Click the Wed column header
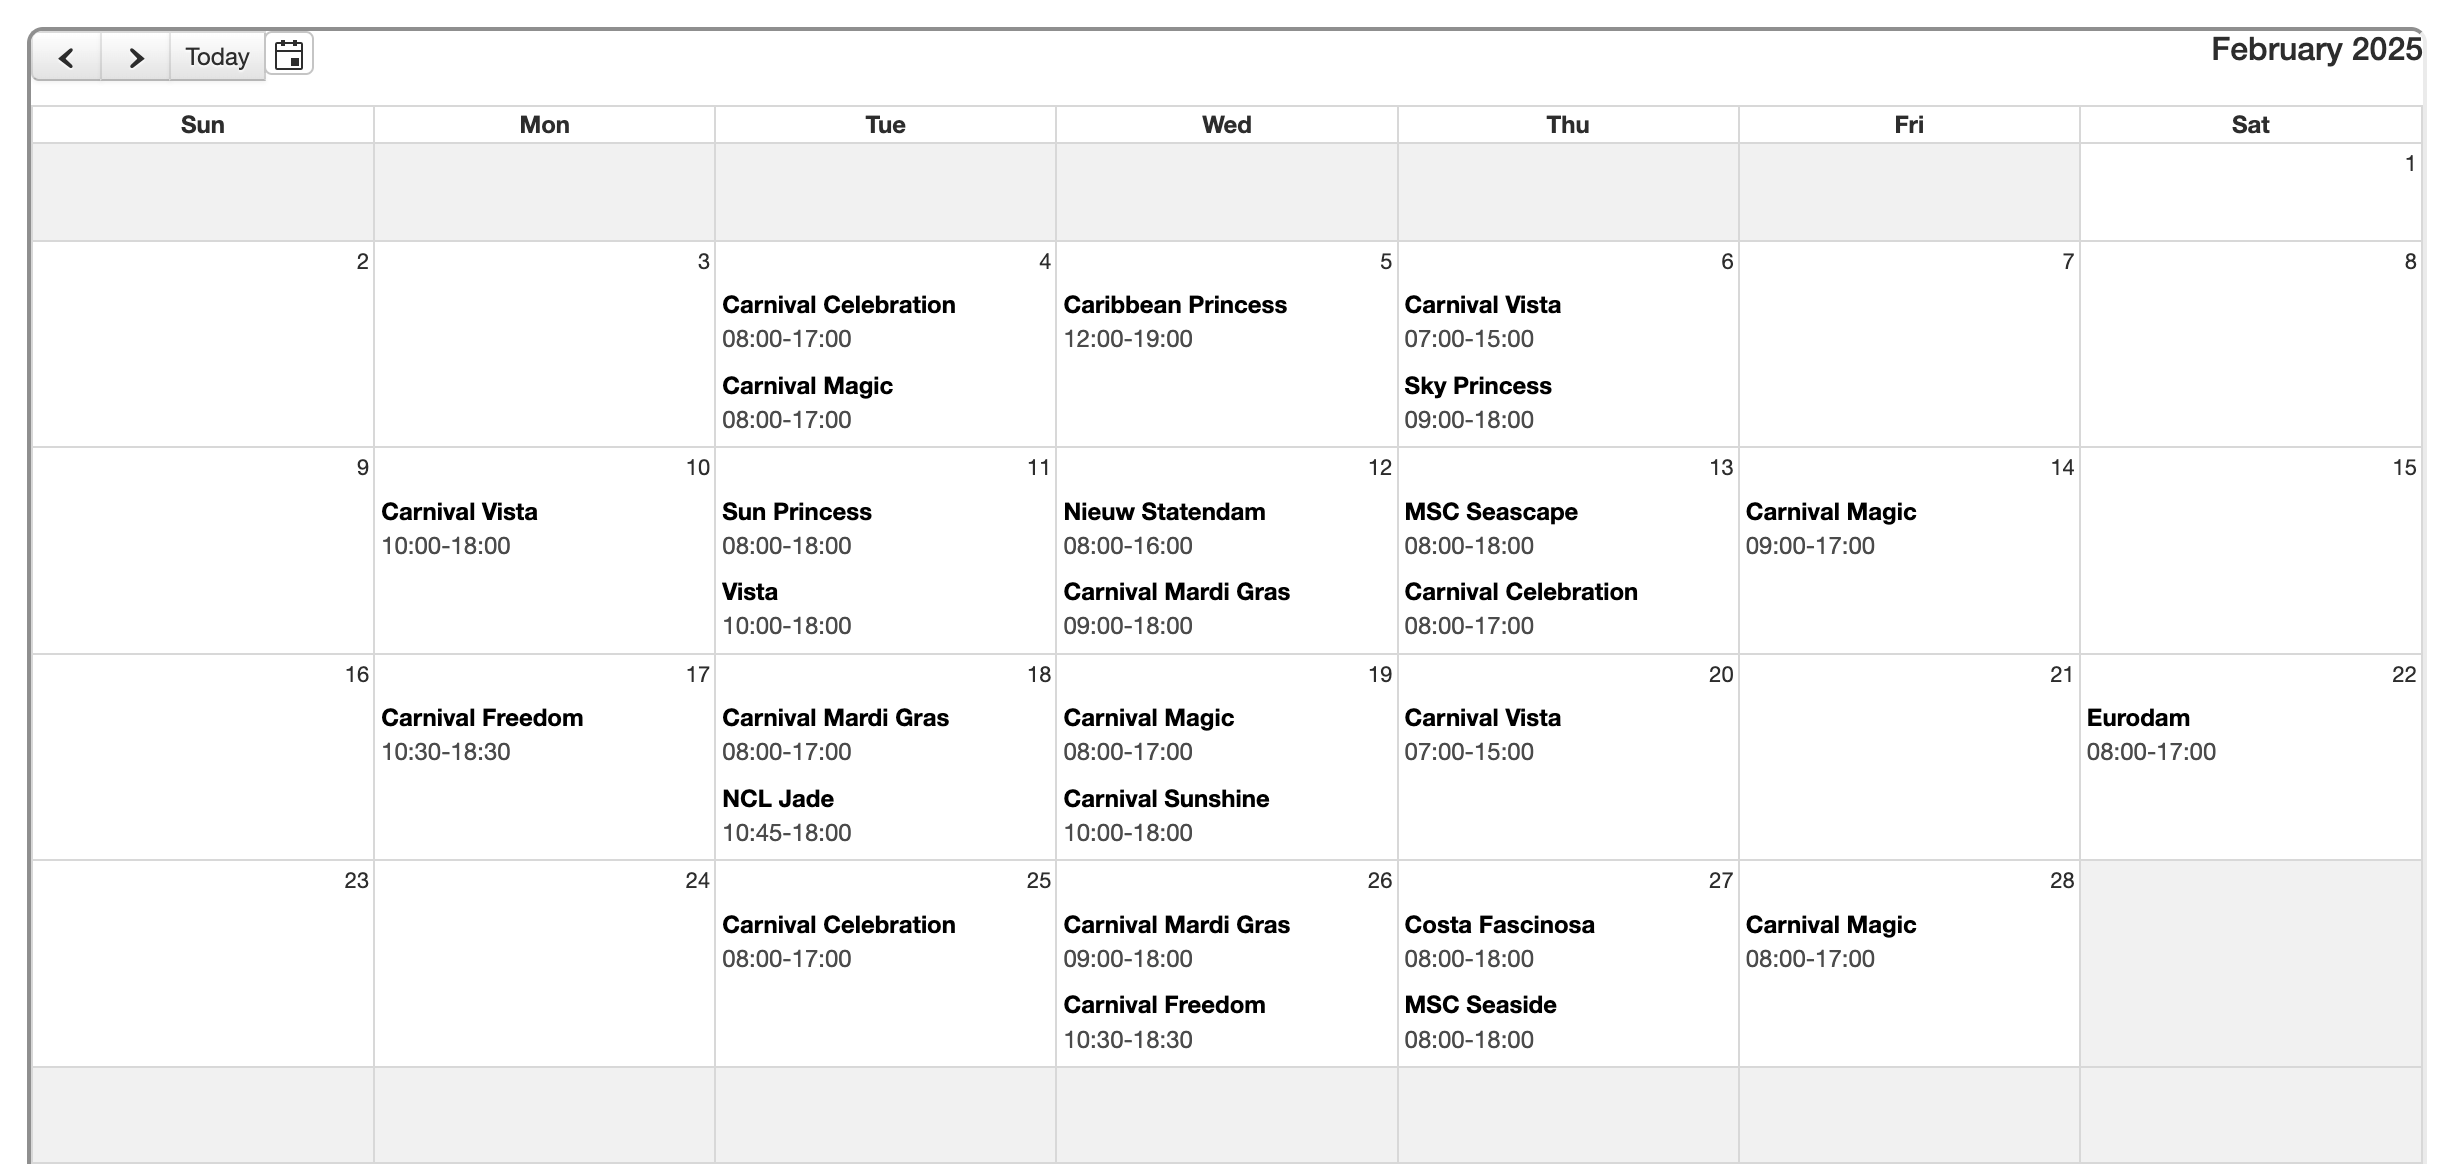 pyautogui.click(x=1226, y=125)
